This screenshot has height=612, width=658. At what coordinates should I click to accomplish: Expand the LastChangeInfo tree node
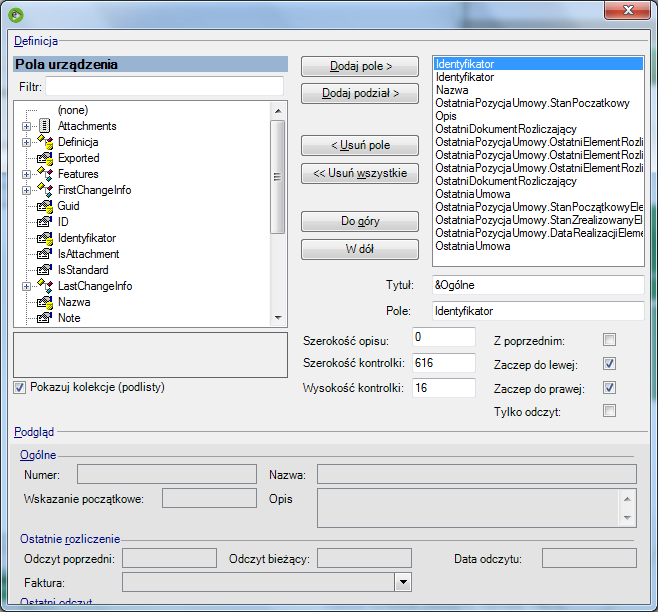26,286
